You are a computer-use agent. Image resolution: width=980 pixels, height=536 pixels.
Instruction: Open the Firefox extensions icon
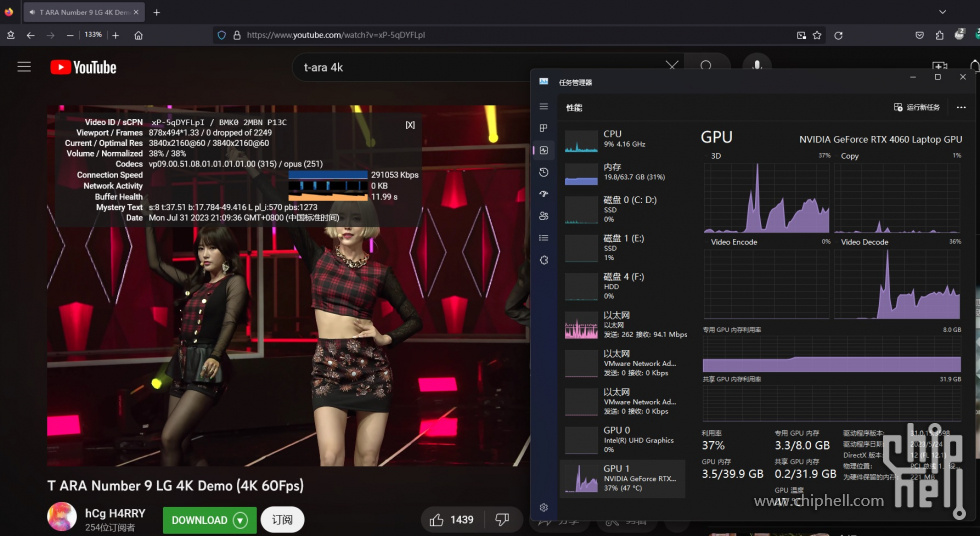point(939,36)
